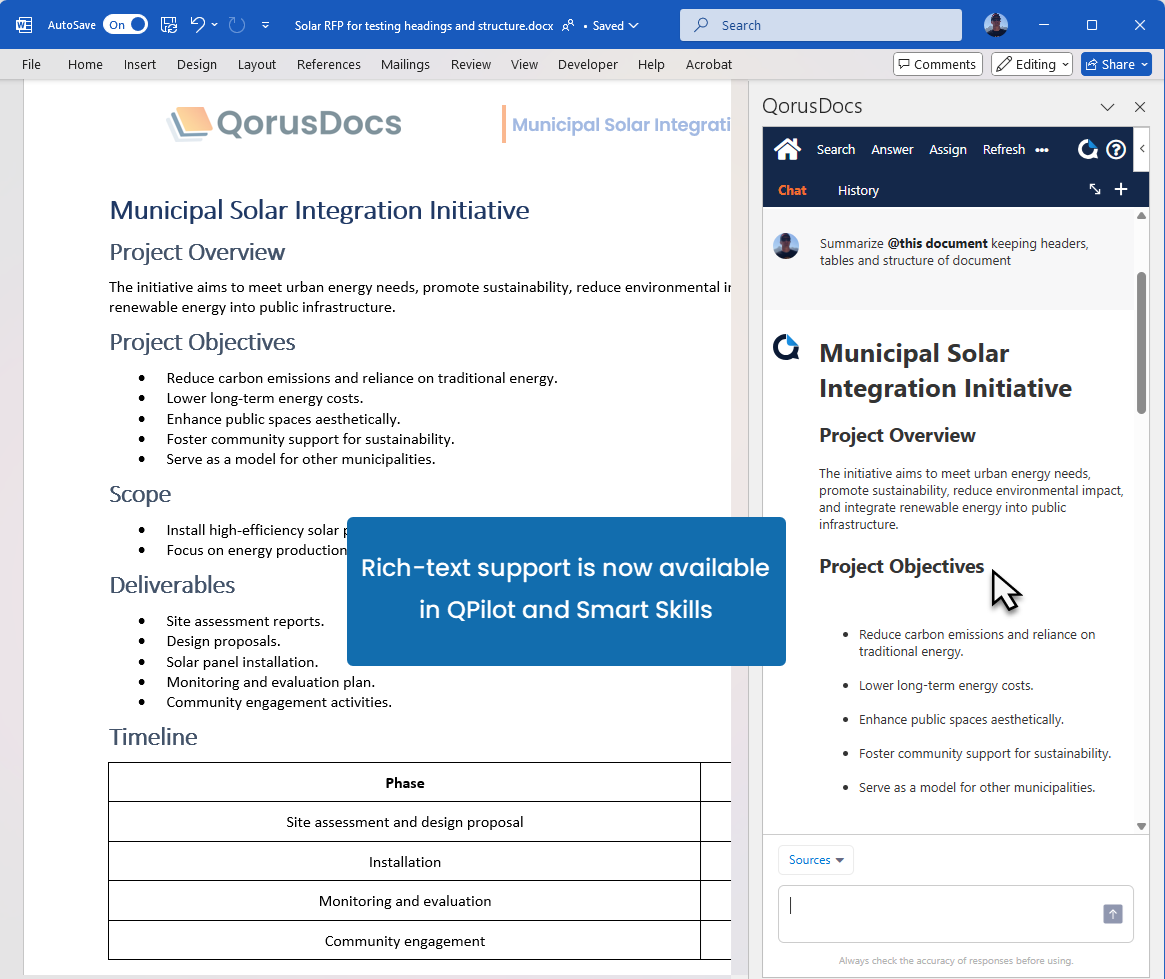Start a new chat with plus icon
This screenshot has height=979, width=1165.
click(1121, 189)
